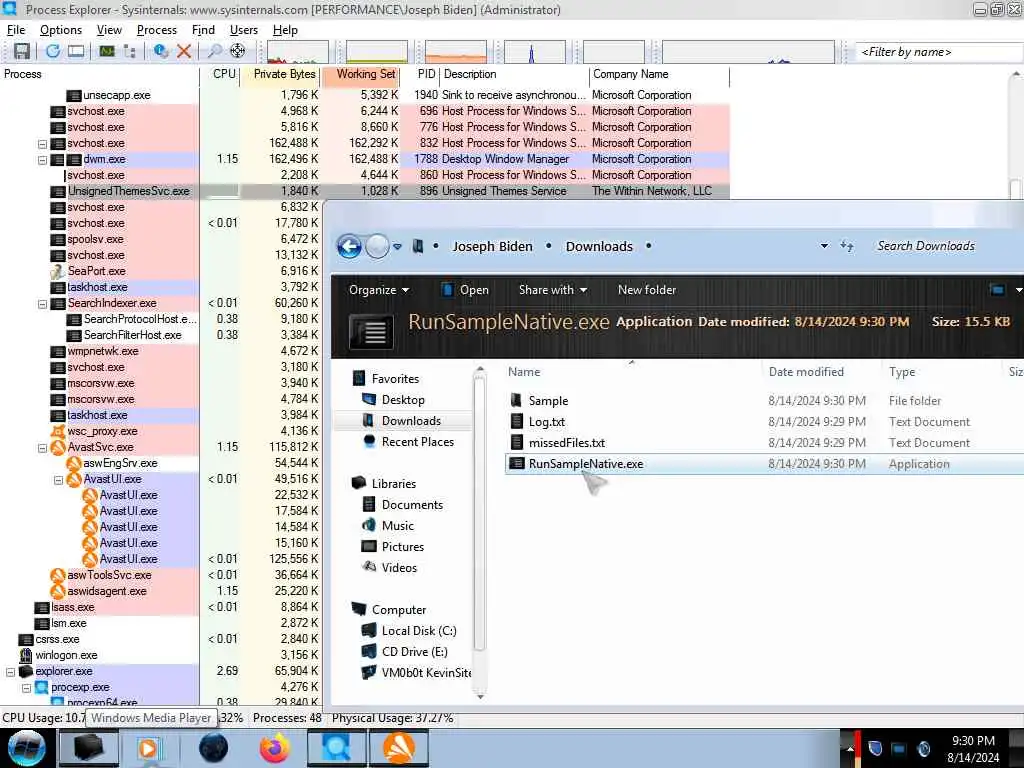Select the aswEngSrv.exe process
The height and width of the screenshot is (768, 1024).
[x=120, y=463]
